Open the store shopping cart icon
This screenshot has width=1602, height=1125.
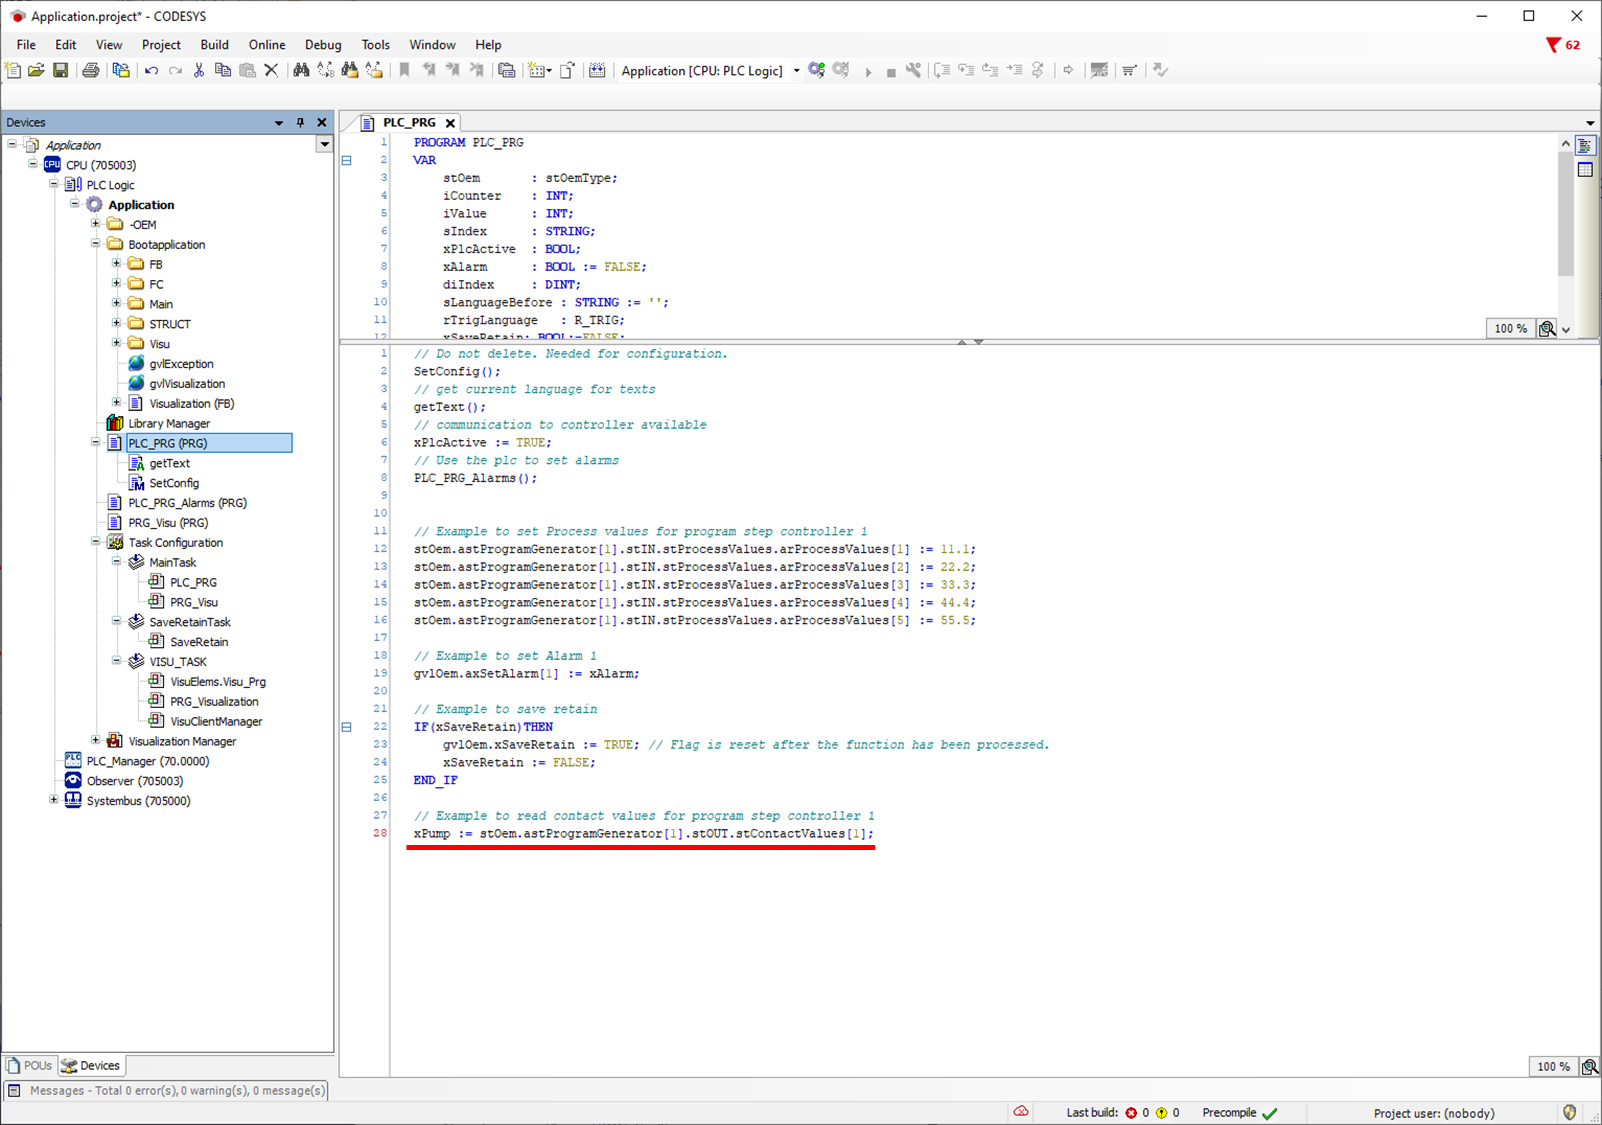pos(1129,70)
